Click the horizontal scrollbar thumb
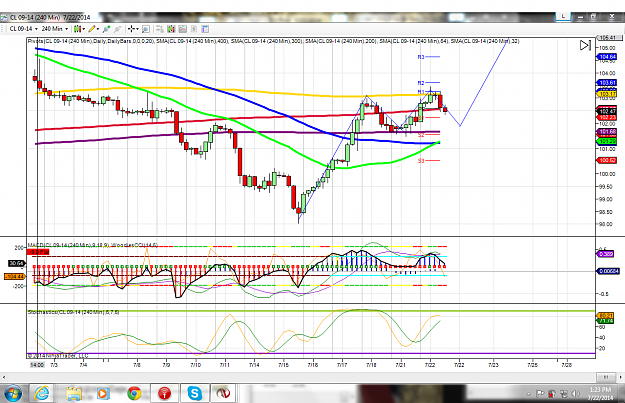Image resolution: width=625 pixels, height=403 pixels. 606,377
